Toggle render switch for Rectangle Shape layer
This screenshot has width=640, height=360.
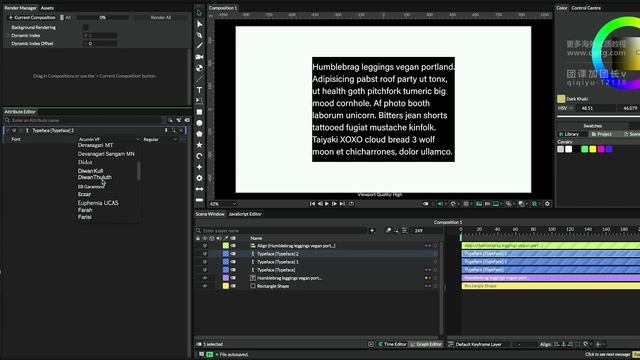point(233,286)
